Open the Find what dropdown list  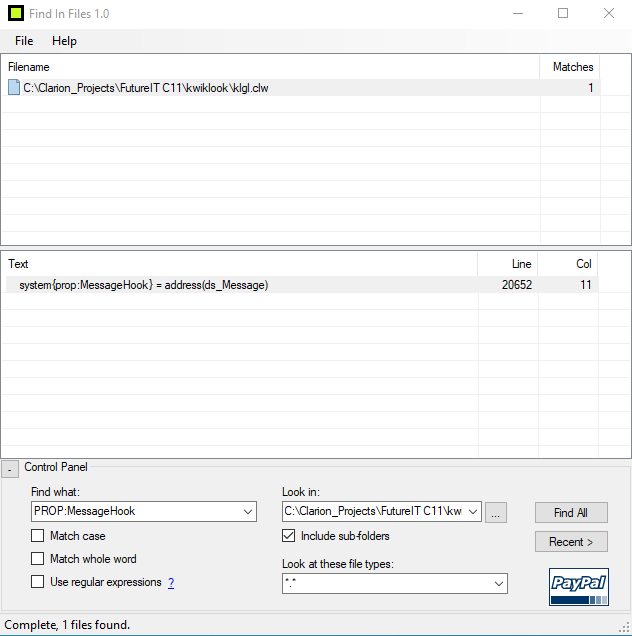[248, 512]
